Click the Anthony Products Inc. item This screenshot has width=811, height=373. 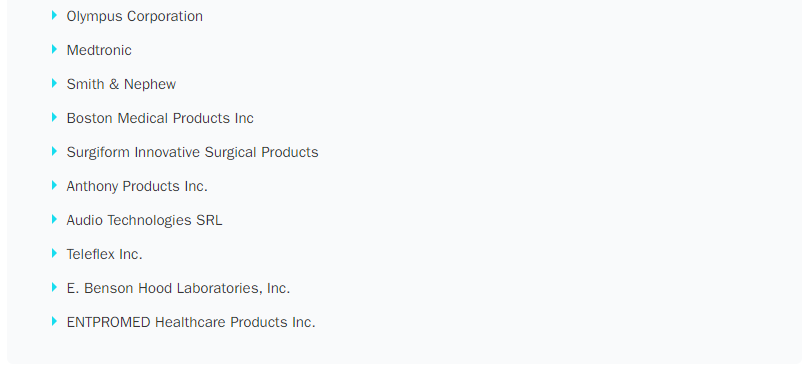tap(137, 186)
